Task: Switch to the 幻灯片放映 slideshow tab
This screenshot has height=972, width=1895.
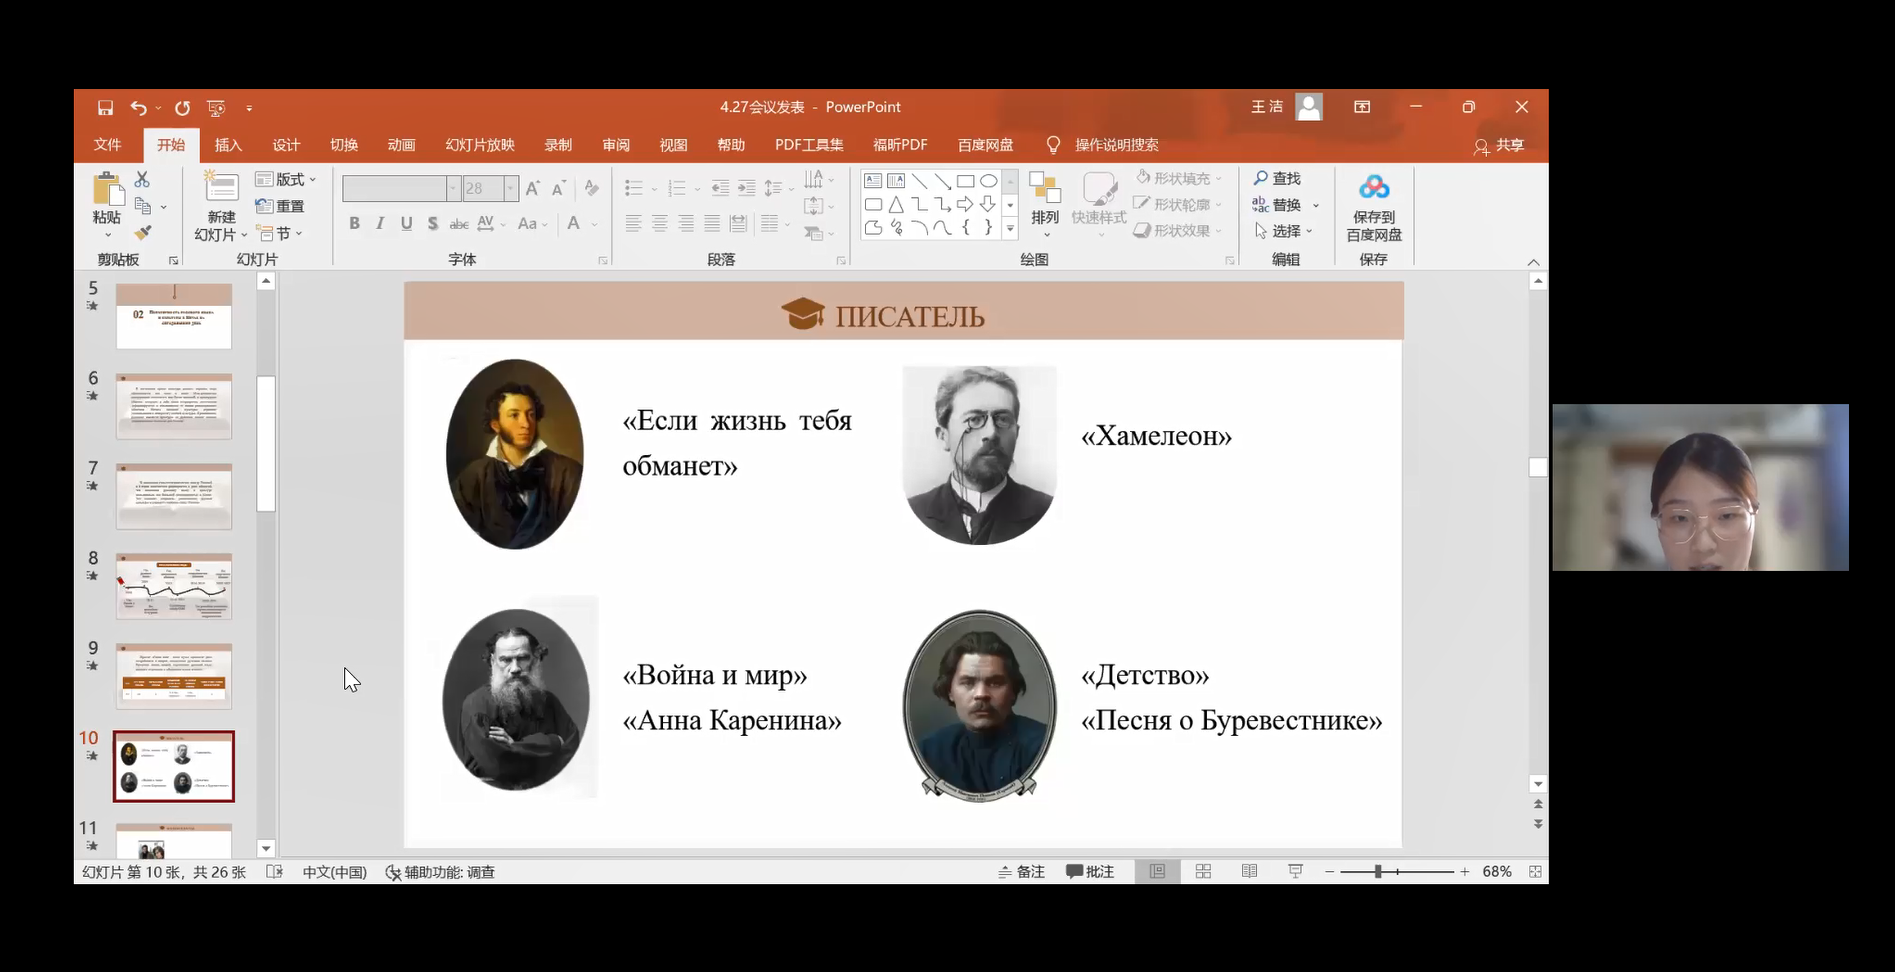Action: point(480,145)
